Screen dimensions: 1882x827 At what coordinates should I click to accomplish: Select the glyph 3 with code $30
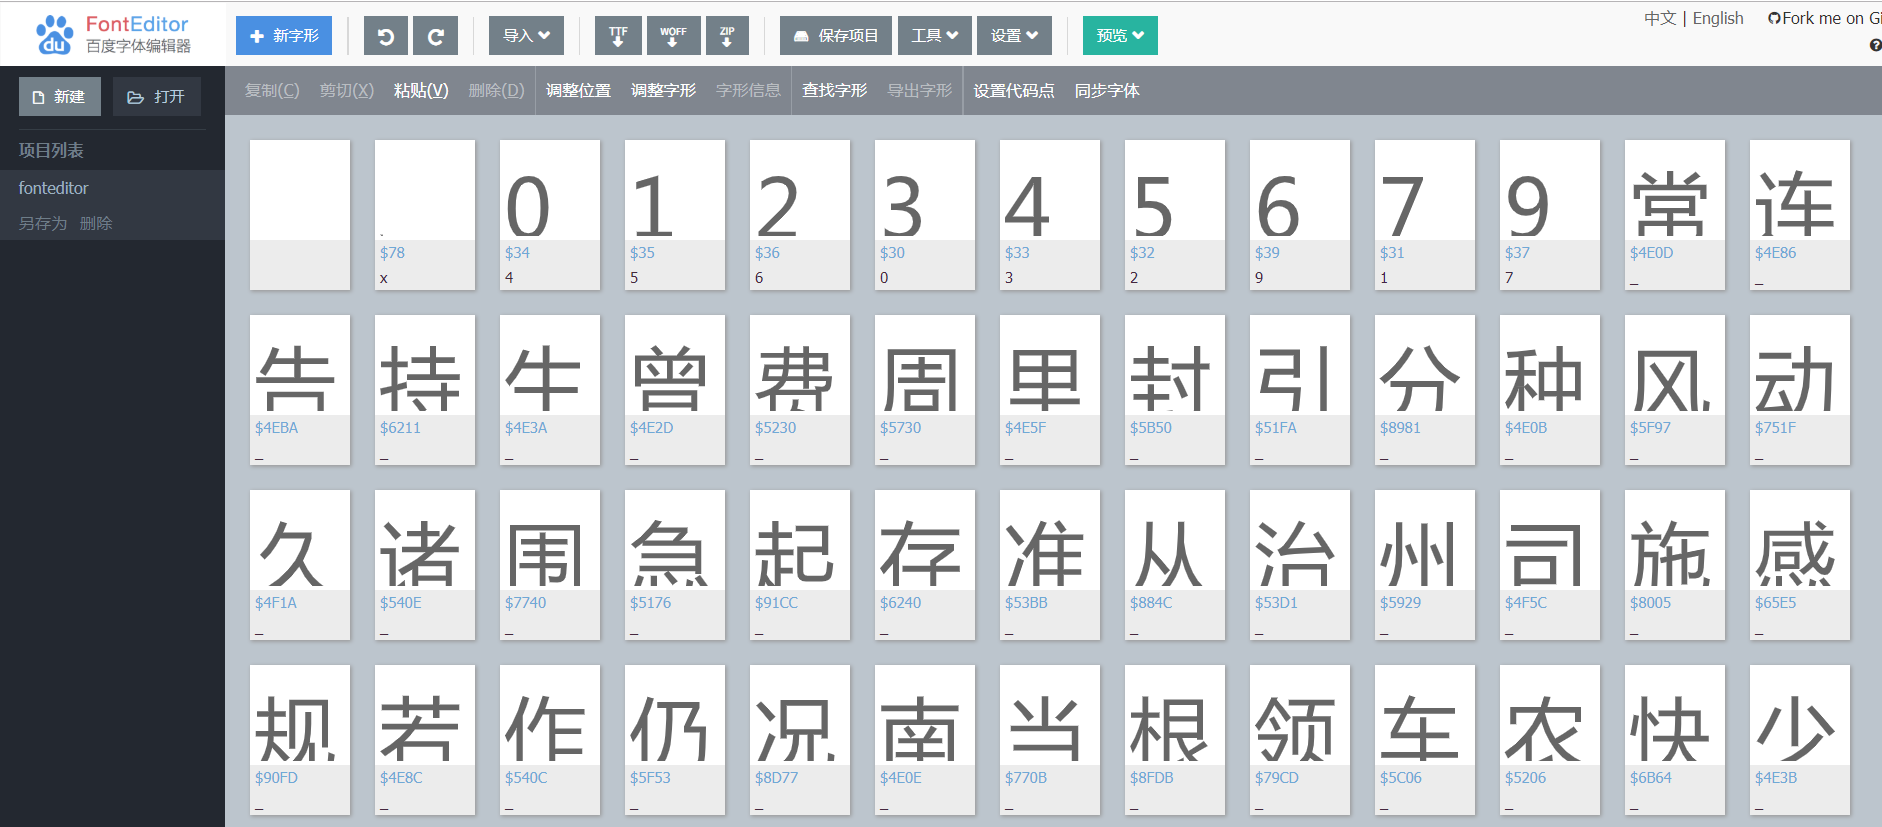point(925,215)
